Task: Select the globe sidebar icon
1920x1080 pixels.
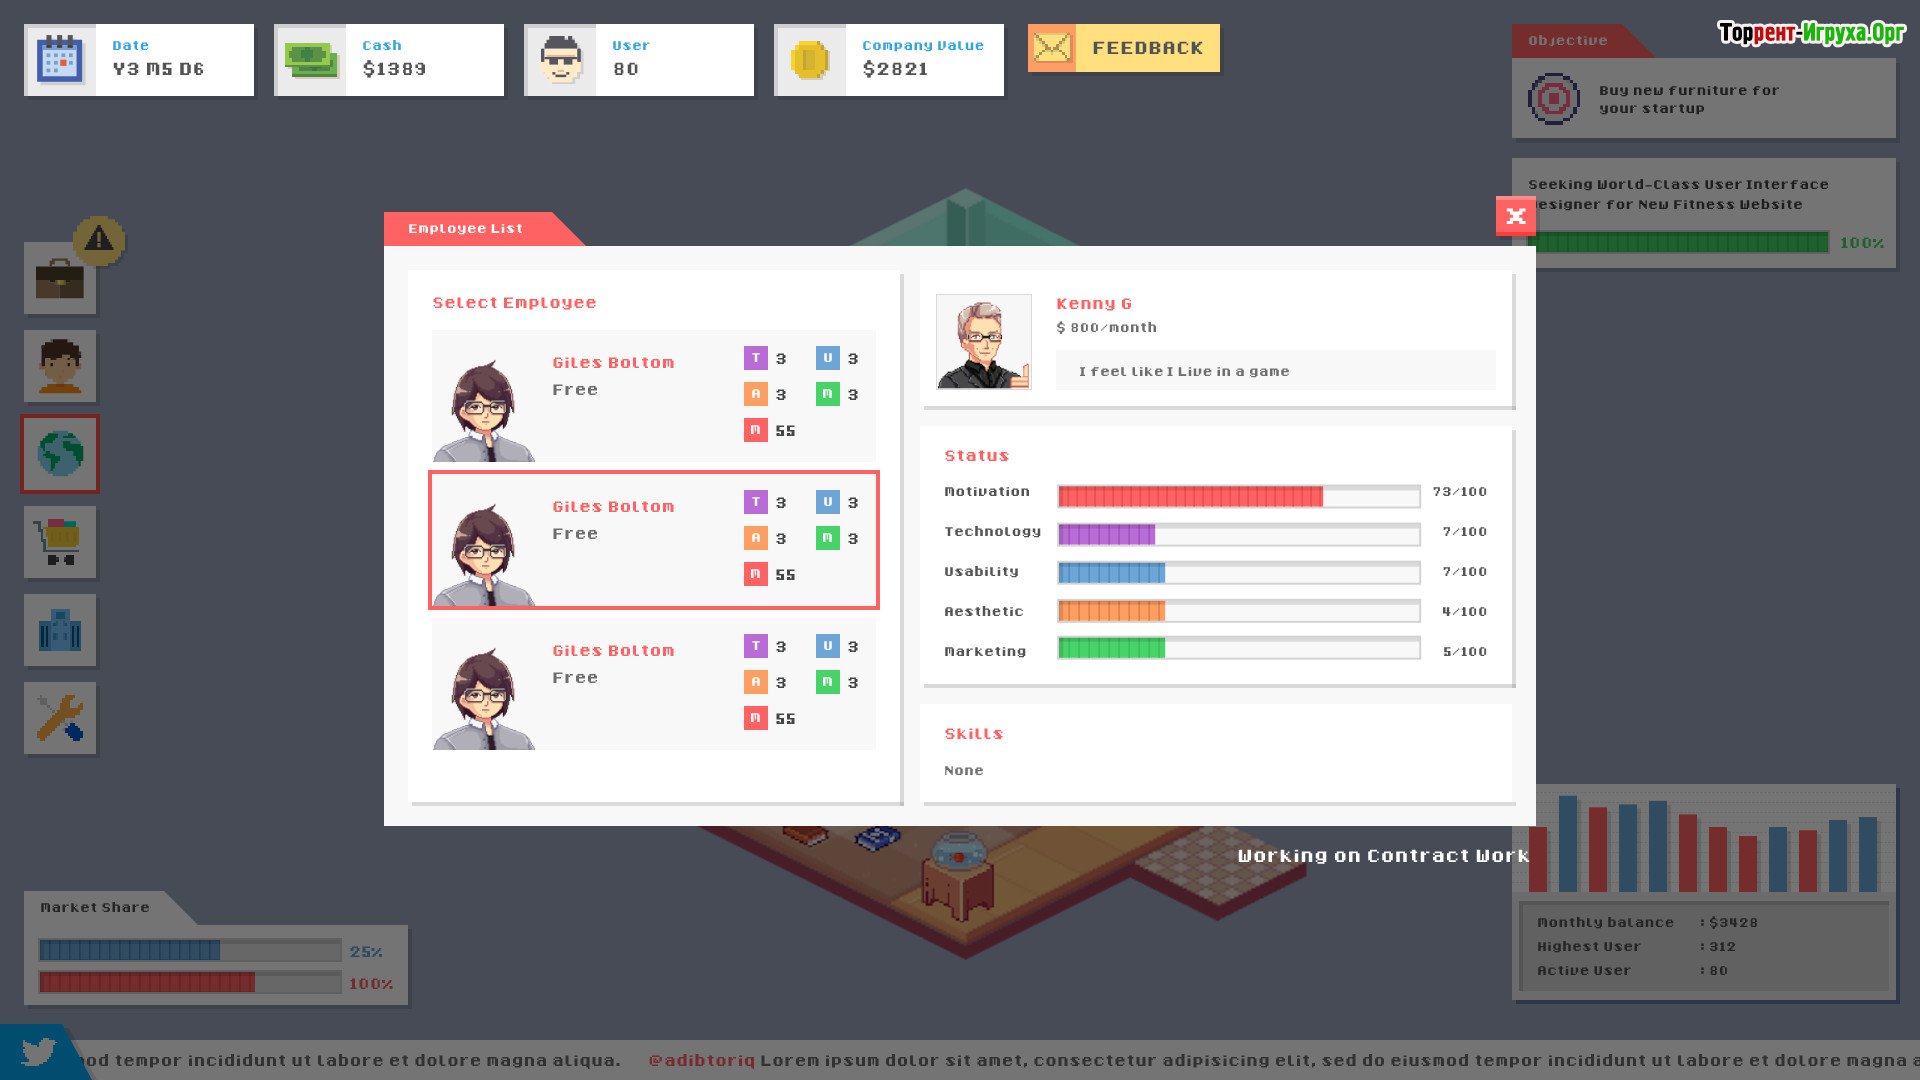Action: [x=60, y=454]
